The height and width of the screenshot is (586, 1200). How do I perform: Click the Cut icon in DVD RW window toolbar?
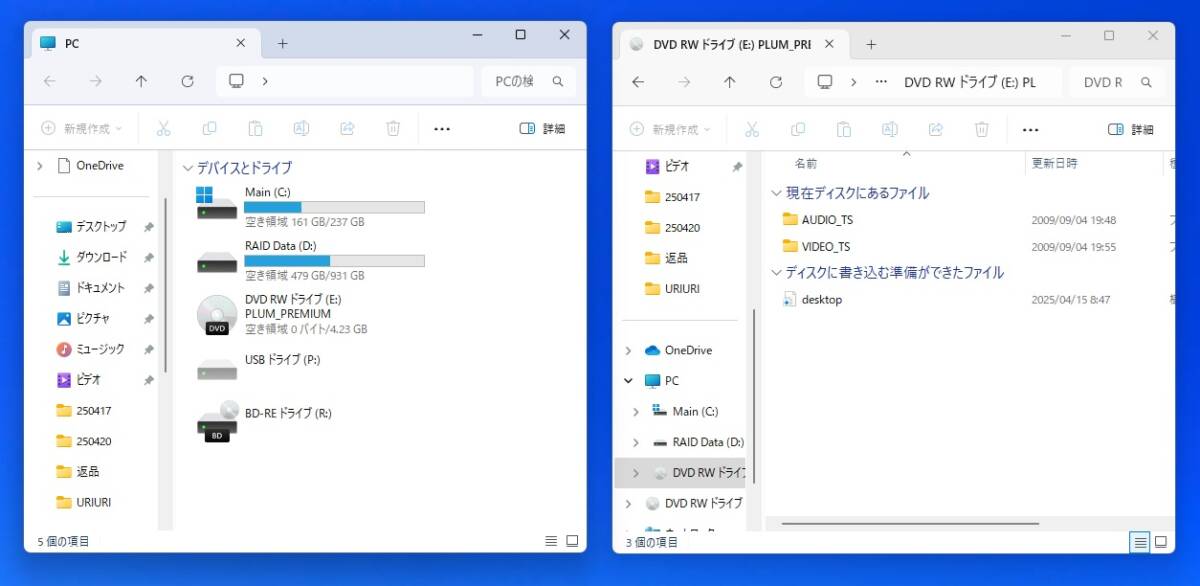tap(752, 129)
